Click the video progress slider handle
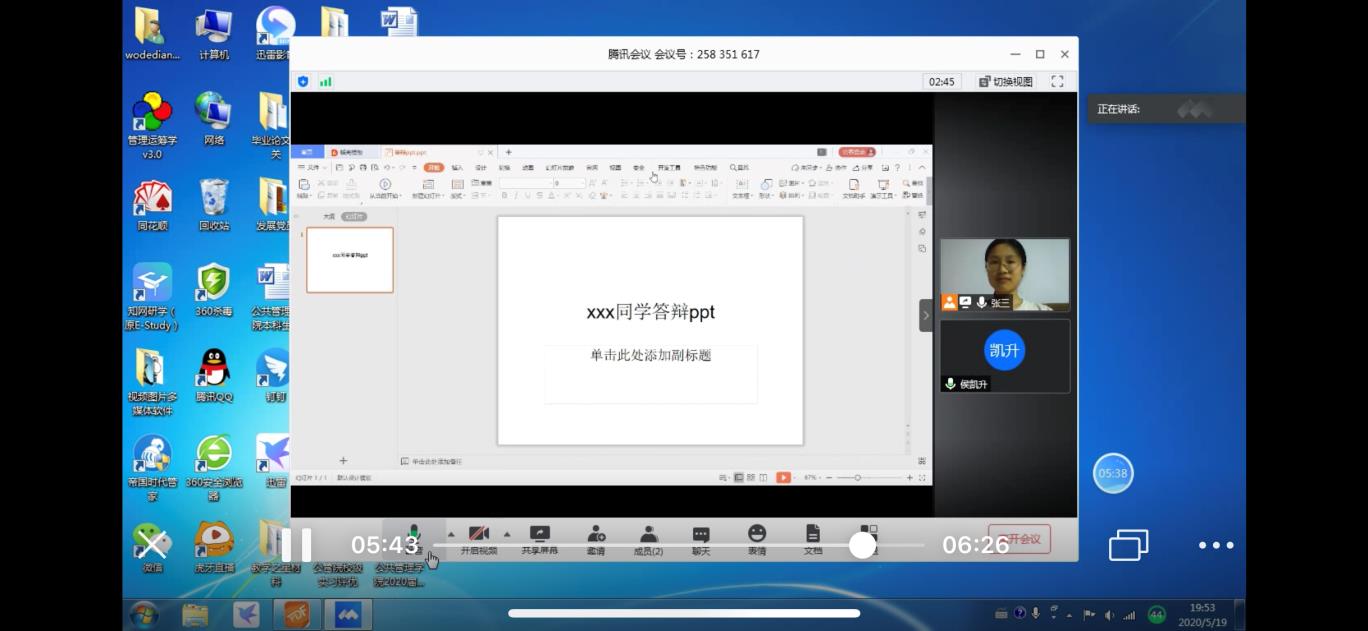The height and width of the screenshot is (631, 1368). 862,545
